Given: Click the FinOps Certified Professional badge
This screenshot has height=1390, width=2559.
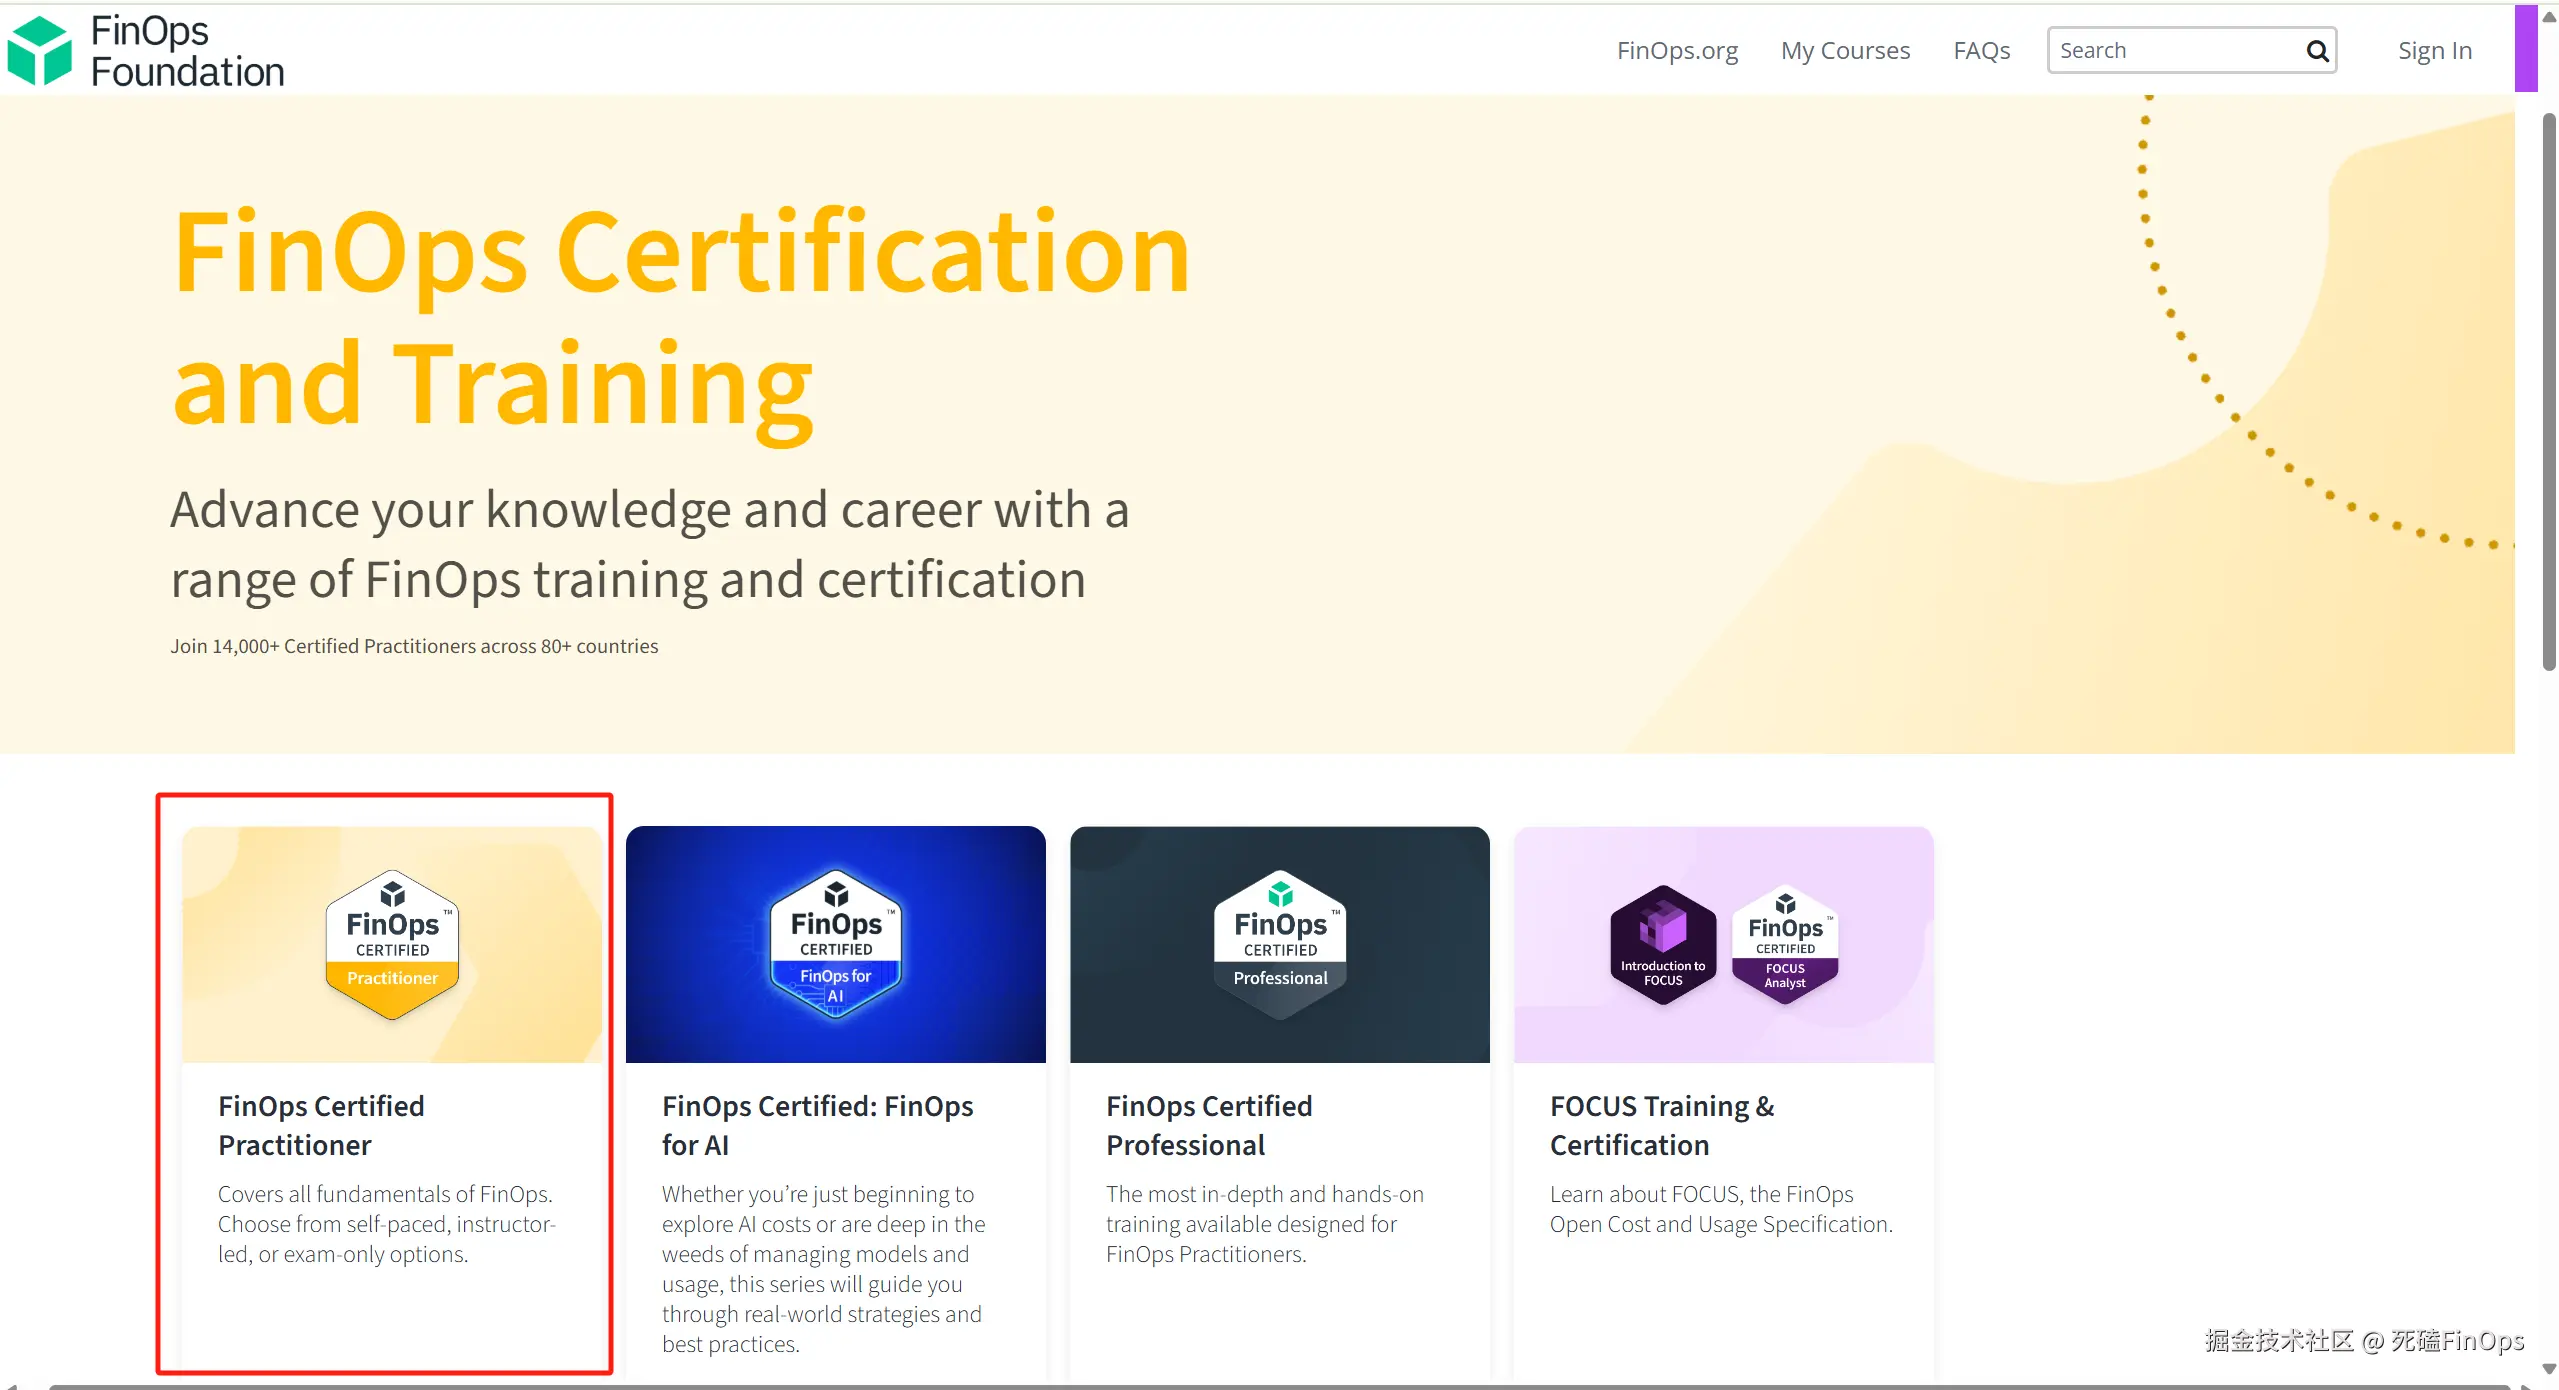Looking at the screenshot, I should 1280,944.
